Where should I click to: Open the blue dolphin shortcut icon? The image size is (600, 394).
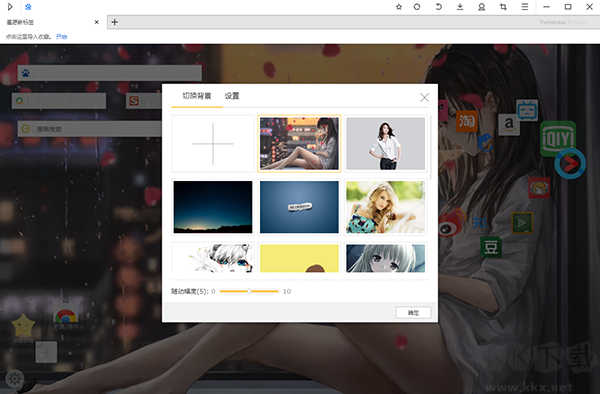click(485, 142)
